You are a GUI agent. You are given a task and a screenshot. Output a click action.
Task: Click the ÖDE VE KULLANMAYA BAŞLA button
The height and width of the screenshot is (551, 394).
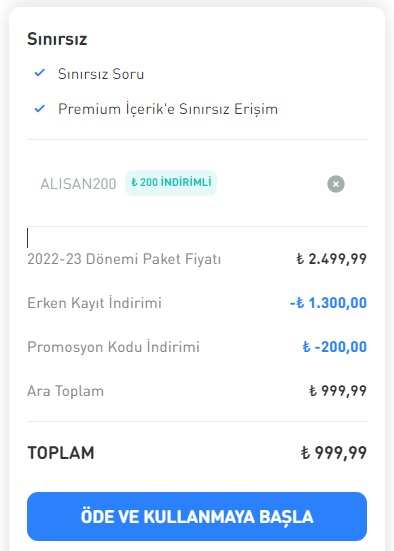tap(197, 516)
